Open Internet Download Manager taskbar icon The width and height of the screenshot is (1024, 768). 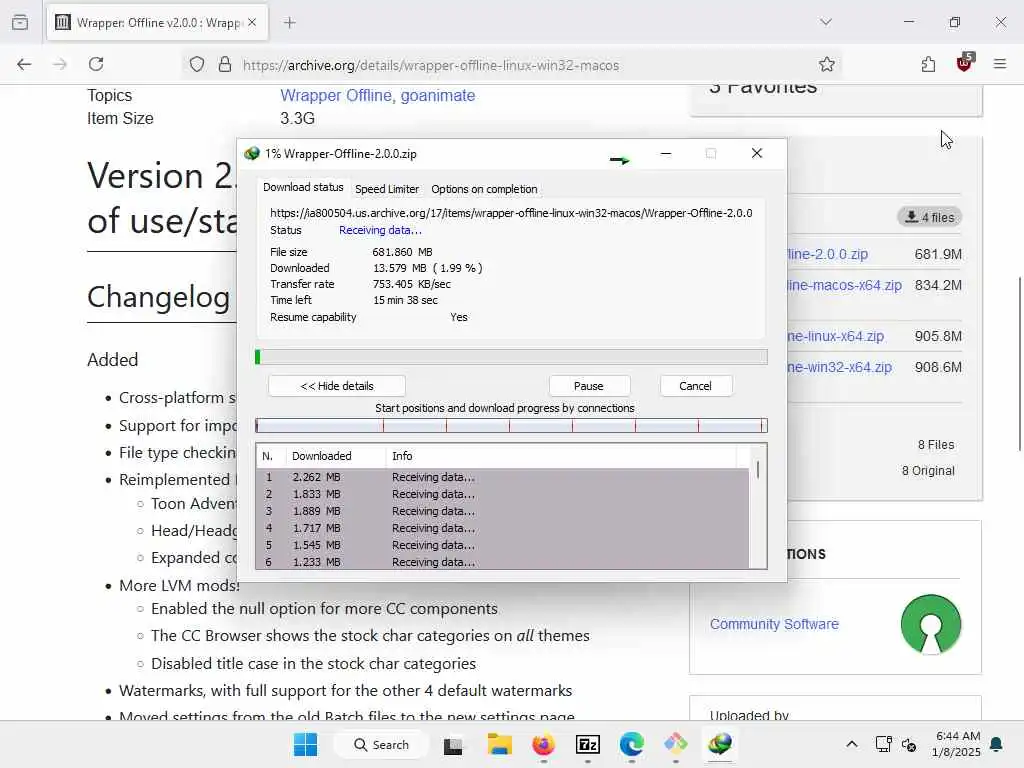(x=720, y=744)
